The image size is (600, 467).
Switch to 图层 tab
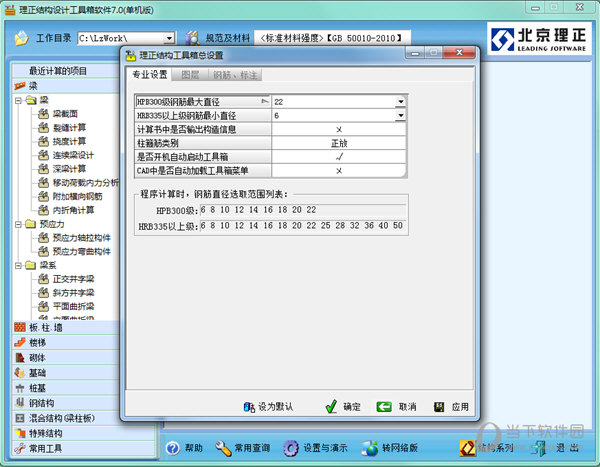pos(189,75)
